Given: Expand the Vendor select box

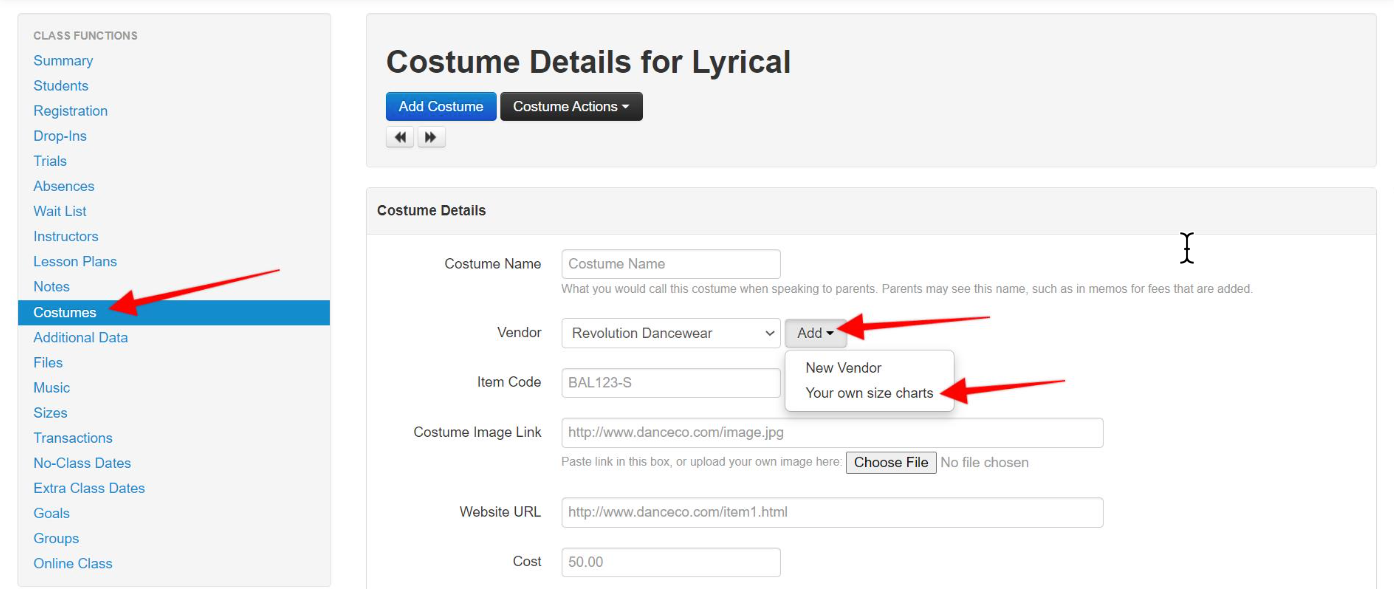Looking at the screenshot, I should [x=671, y=333].
